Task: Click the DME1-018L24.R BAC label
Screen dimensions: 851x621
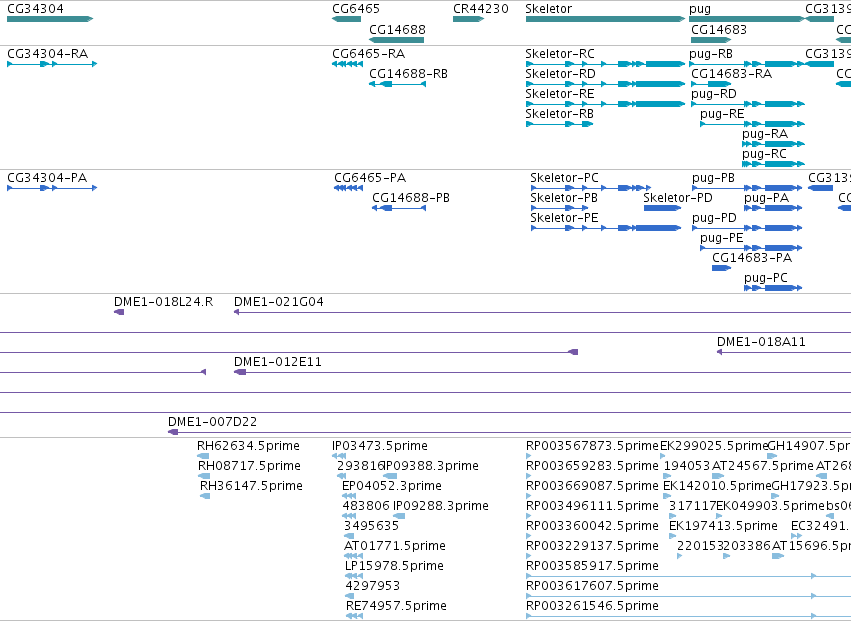Action: pyautogui.click(x=163, y=302)
